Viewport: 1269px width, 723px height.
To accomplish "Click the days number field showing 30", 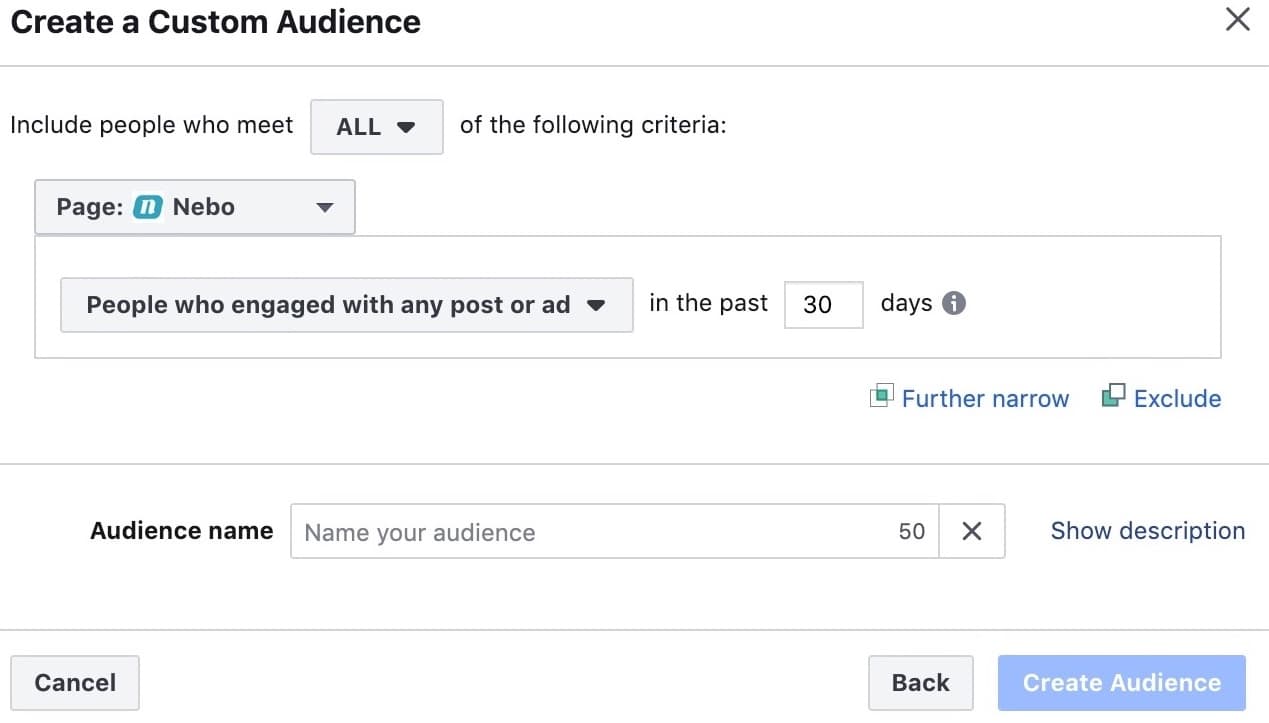I will click(x=822, y=304).
